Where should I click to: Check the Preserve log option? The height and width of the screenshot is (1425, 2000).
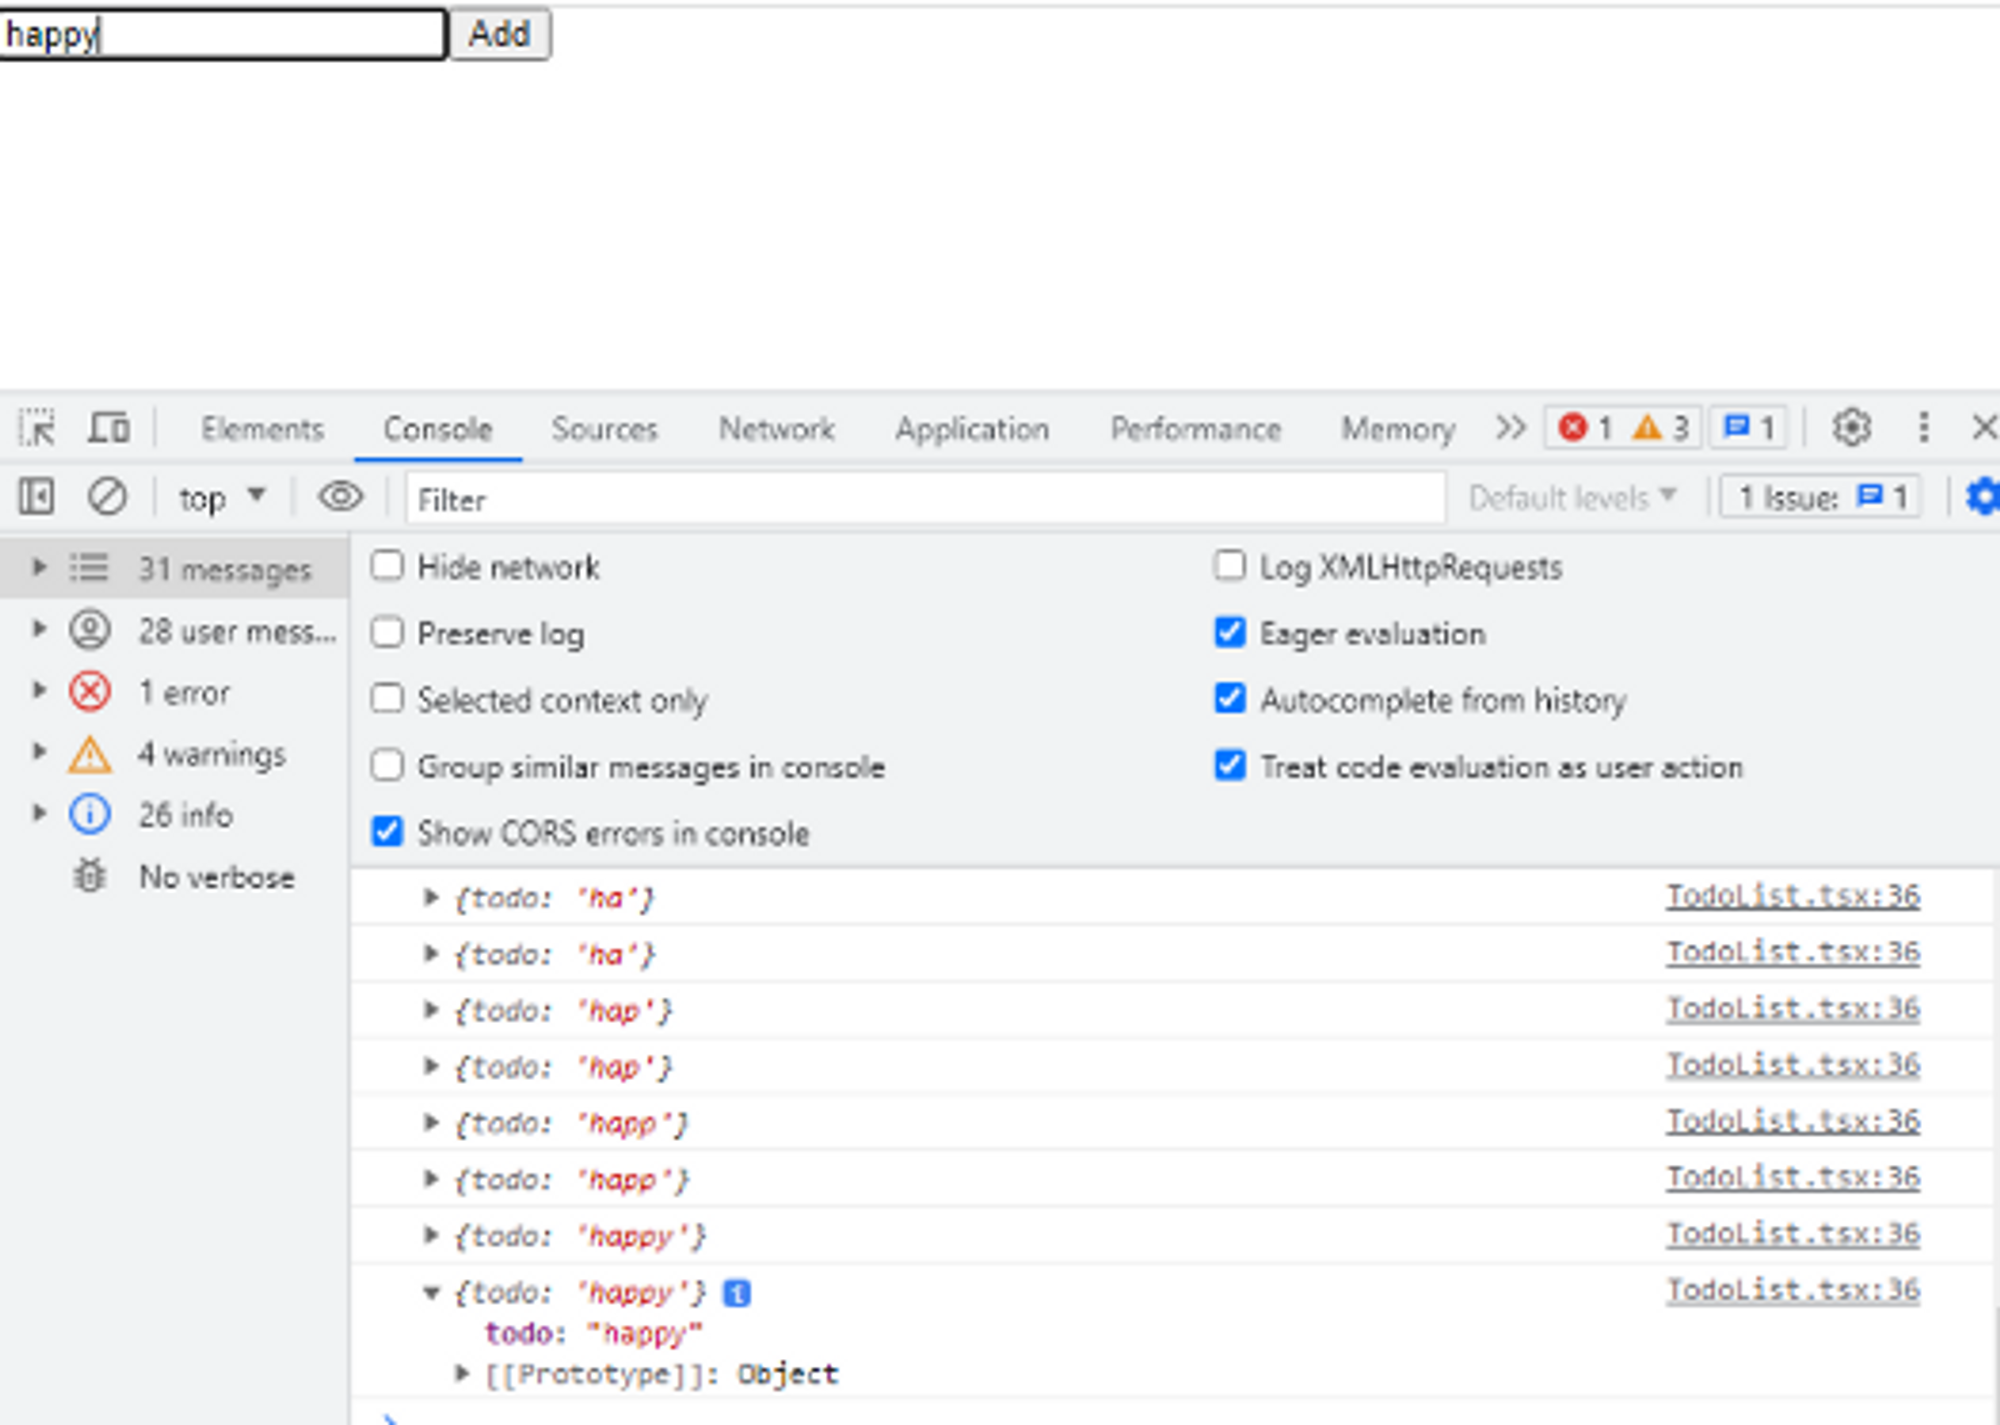[x=388, y=633]
